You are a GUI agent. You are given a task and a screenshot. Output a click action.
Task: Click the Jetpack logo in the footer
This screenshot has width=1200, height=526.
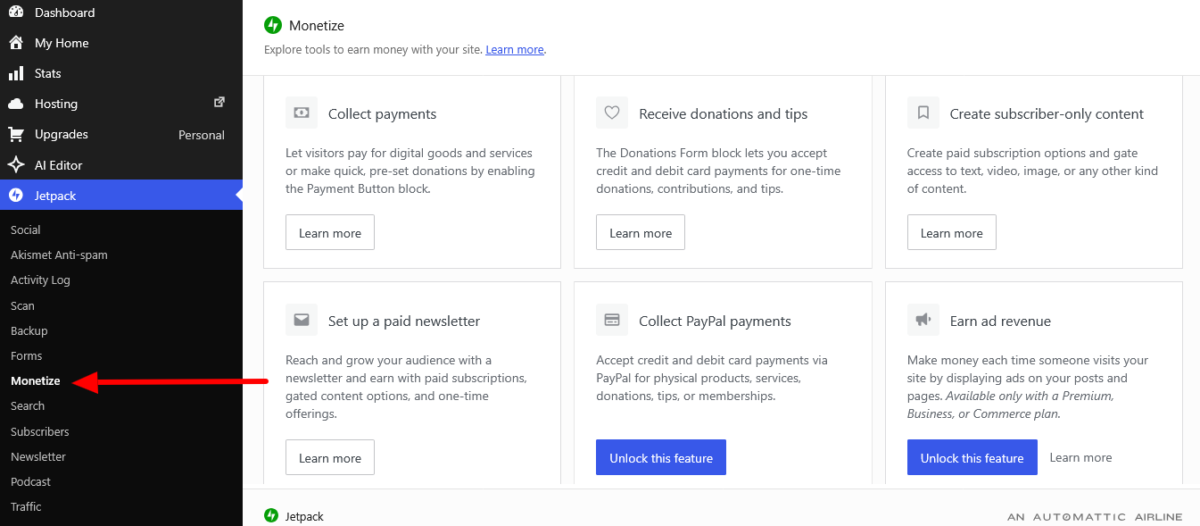pyautogui.click(x=271, y=516)
